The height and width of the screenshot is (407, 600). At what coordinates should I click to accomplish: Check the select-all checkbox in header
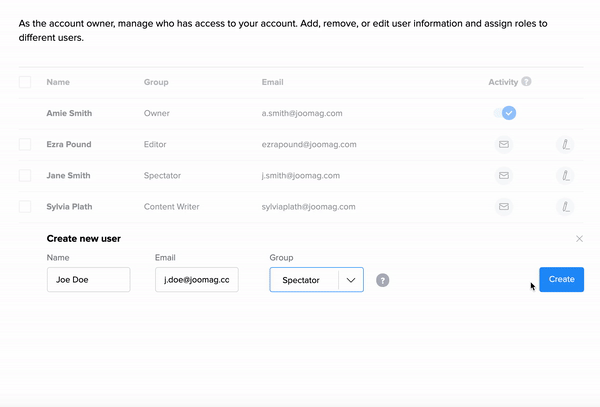coord(25,82)
